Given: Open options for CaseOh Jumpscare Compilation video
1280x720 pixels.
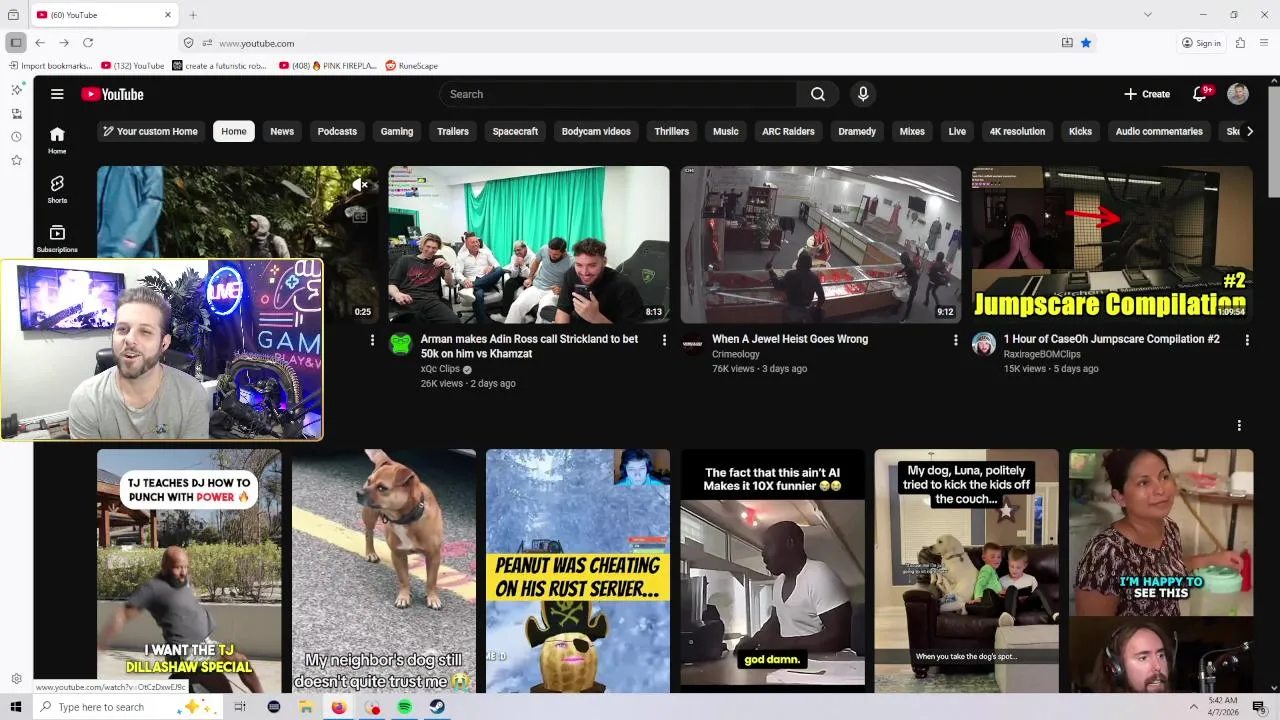Looking at the screenshot, I should pos(1247,340).
